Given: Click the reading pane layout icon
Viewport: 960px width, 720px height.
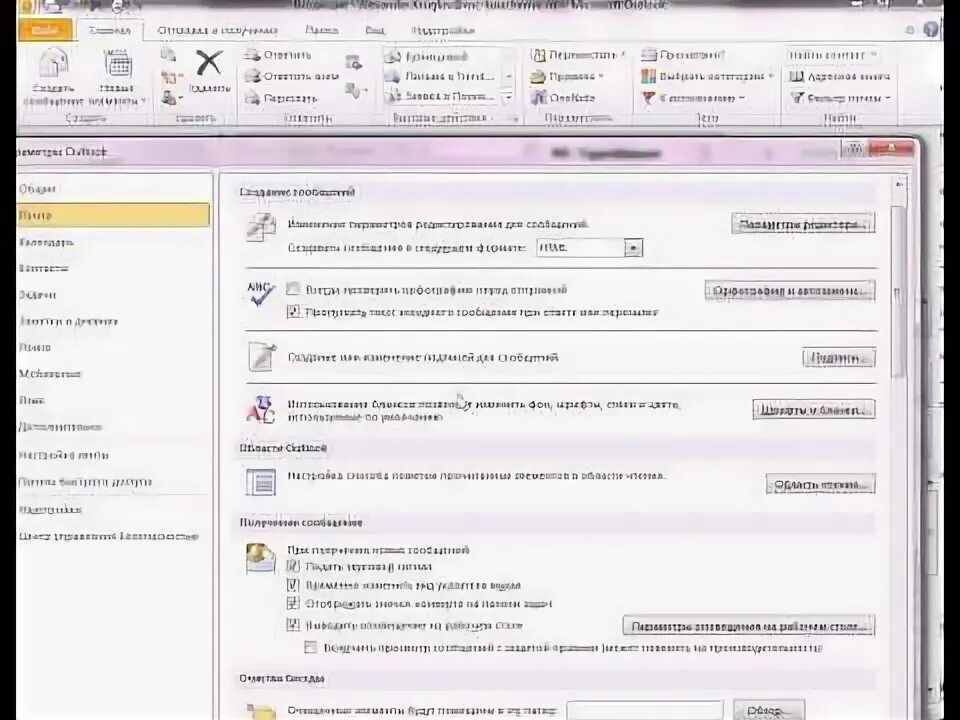Looking at the screenshot, I should 261,482.
